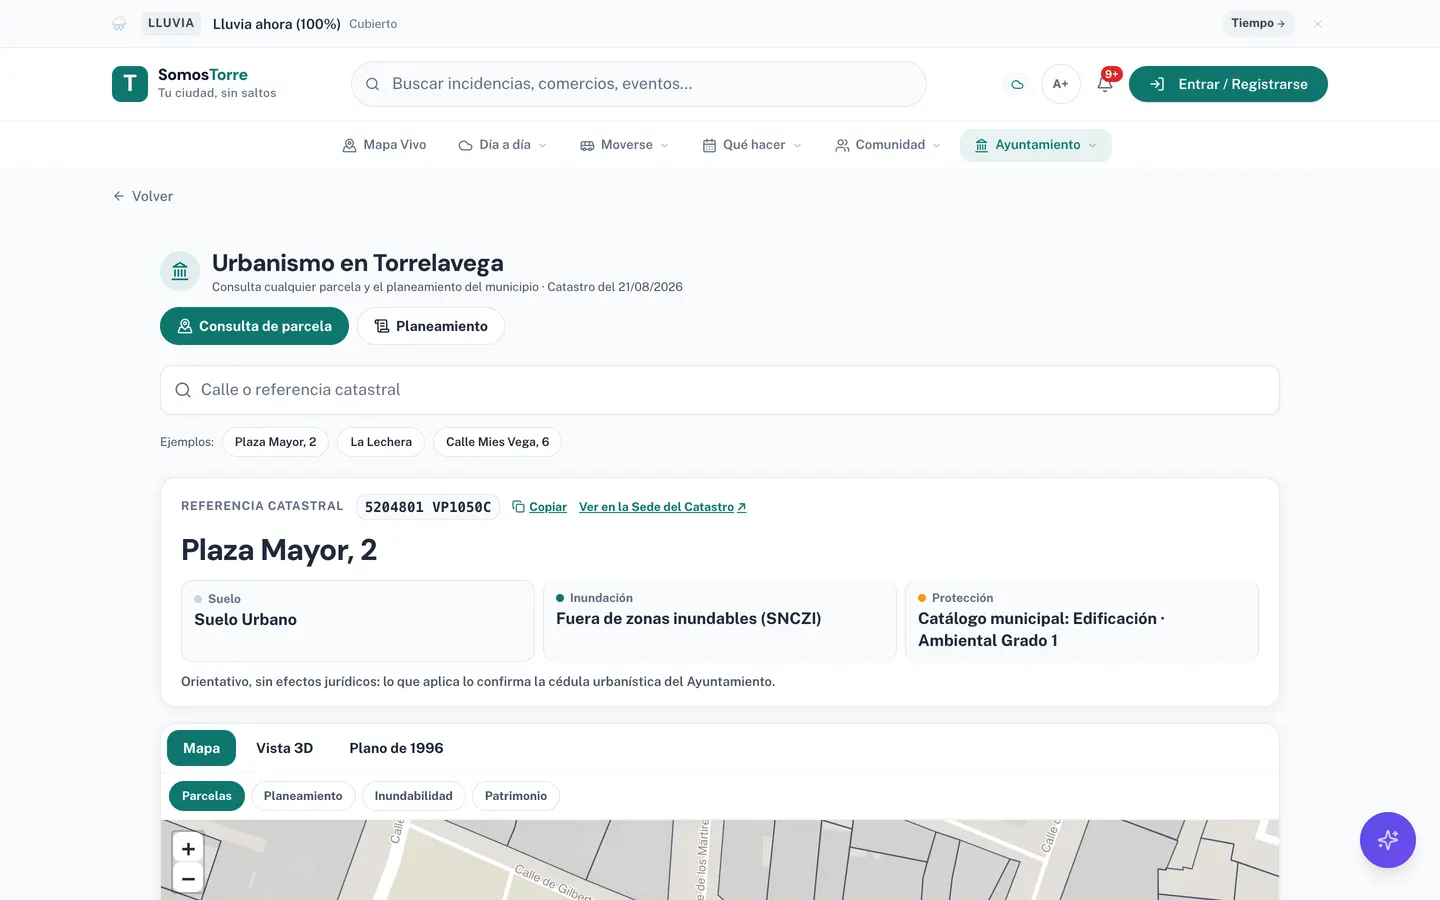
Task: Zoom in on the map
Action: 188,848
